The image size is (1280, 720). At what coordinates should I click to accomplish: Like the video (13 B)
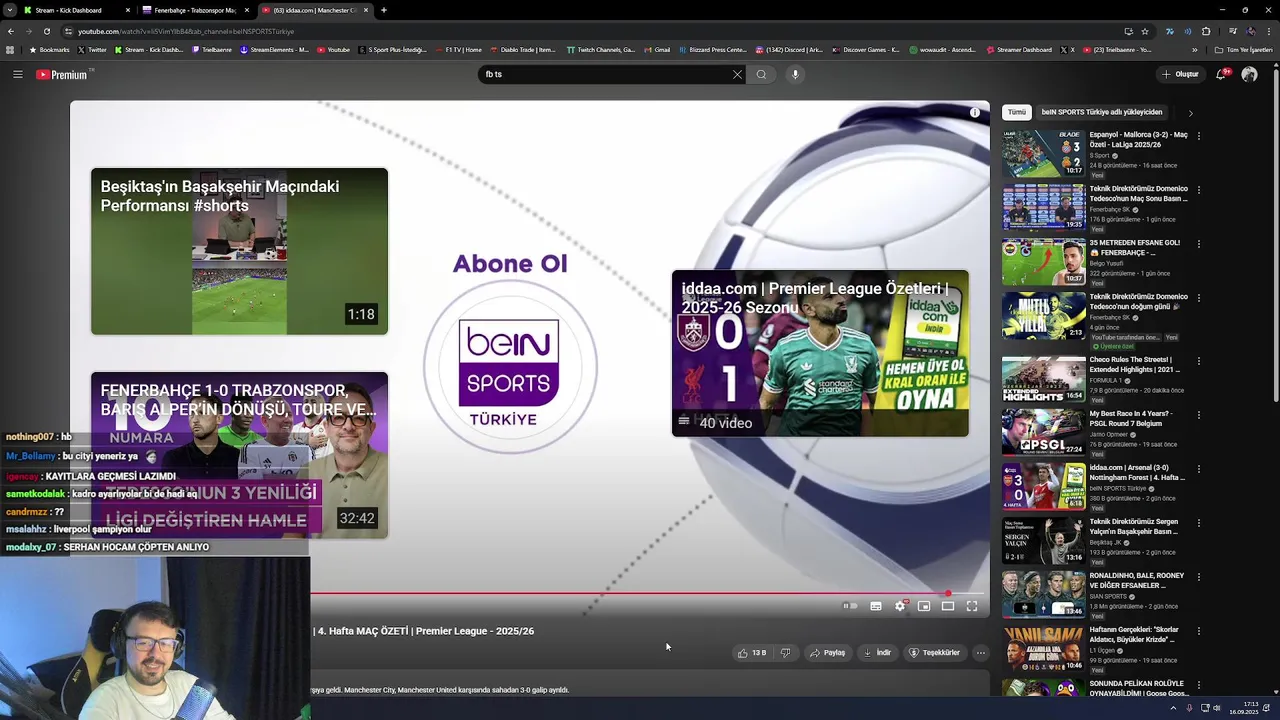[x=752, y=653]
